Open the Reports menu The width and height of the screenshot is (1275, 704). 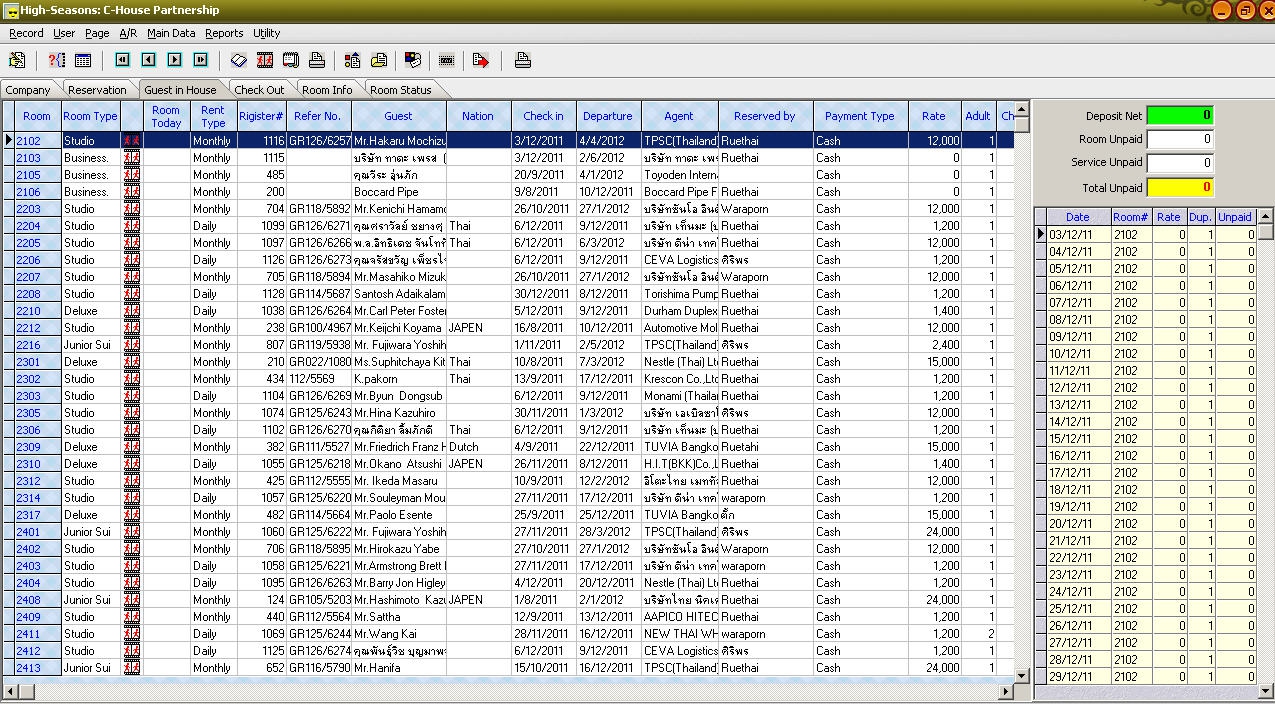pyautogui.click(x=224, y=33)
